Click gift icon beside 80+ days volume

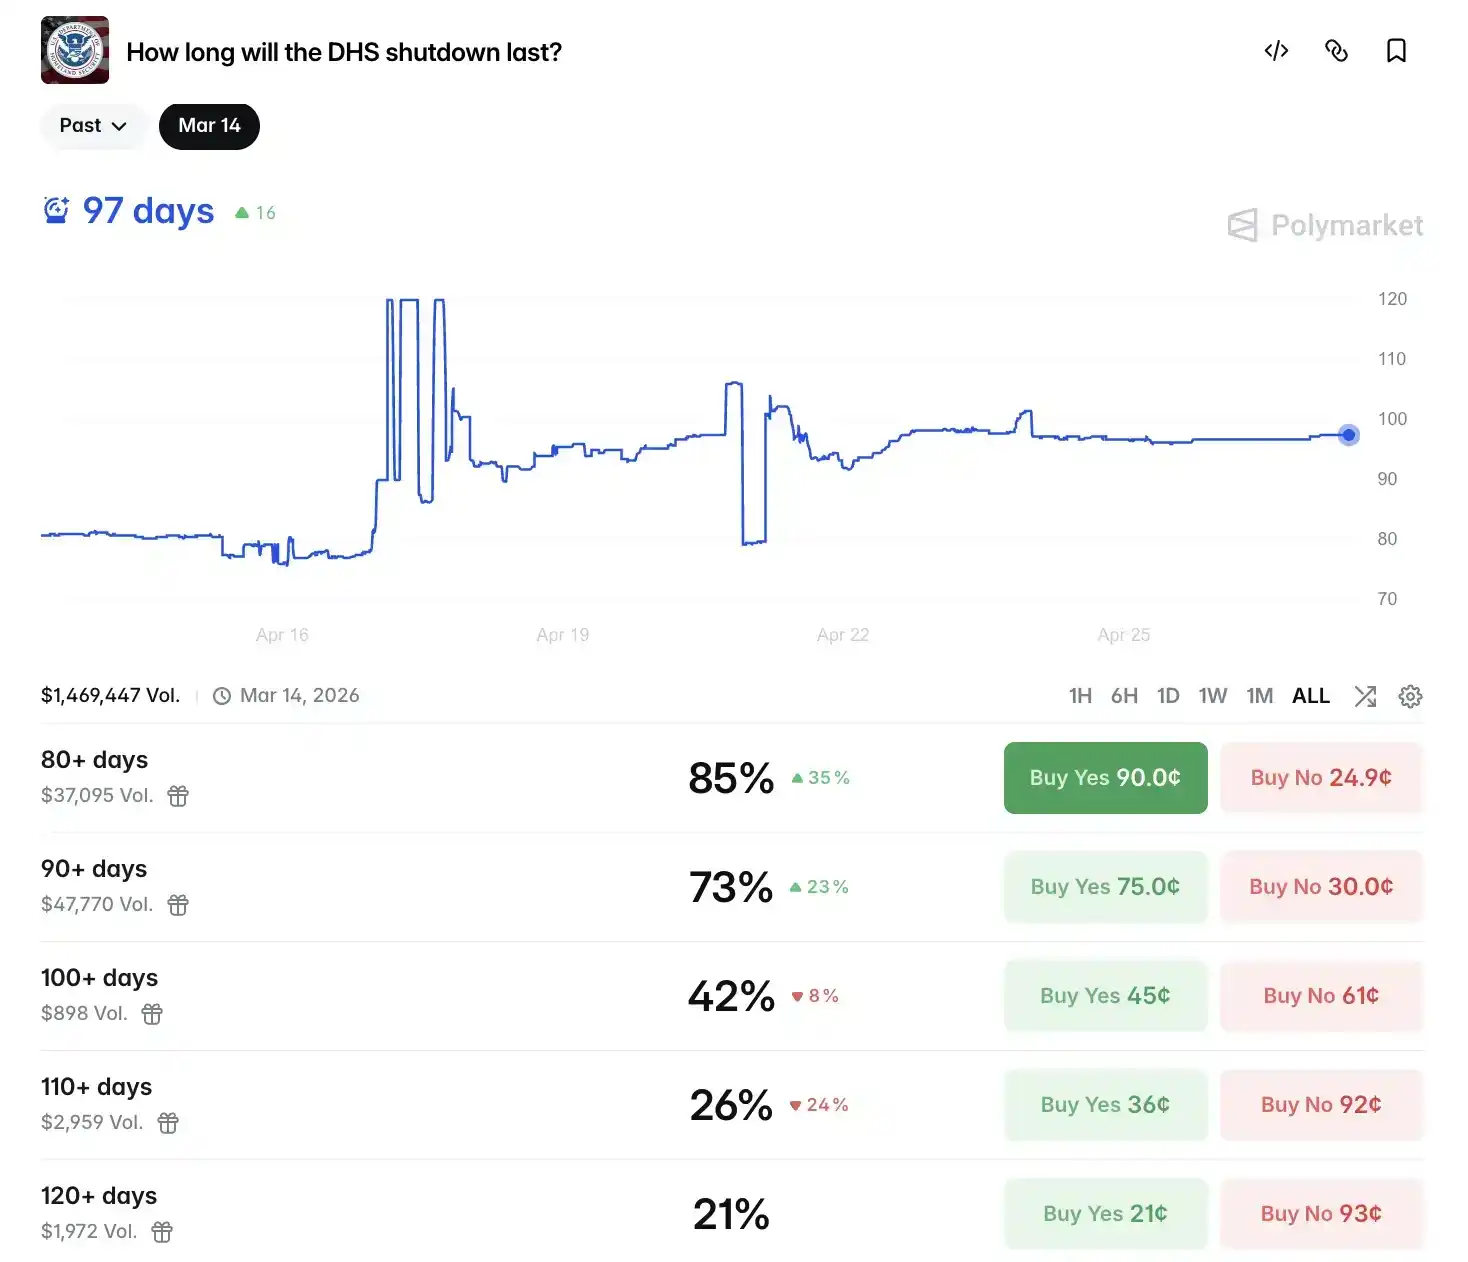(x=178, y=796)
